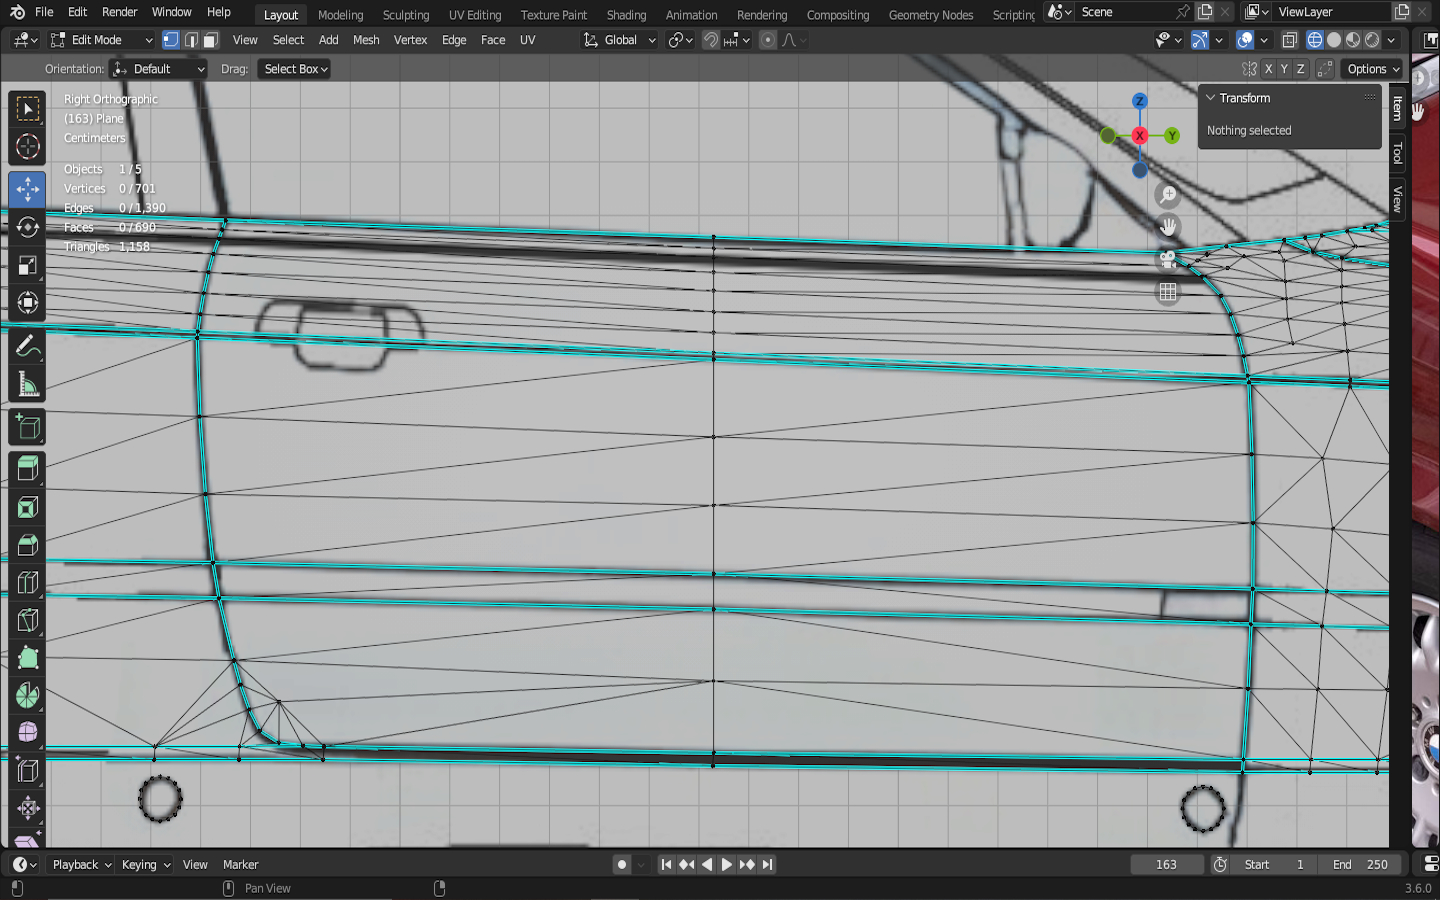This screenshot has height=900, width=1440.
Task: Choose the Measure tool
Action: 28,384
